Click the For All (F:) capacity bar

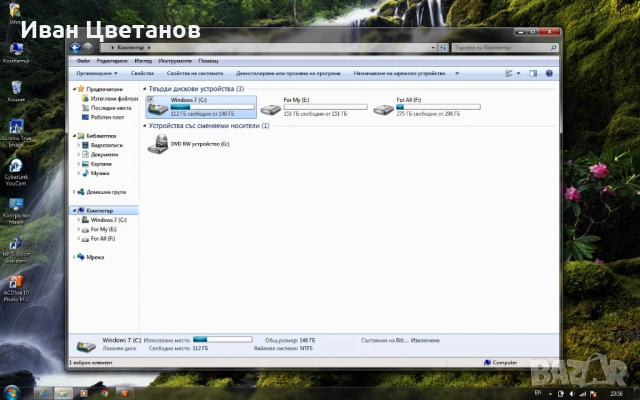(x=438, y=107)
